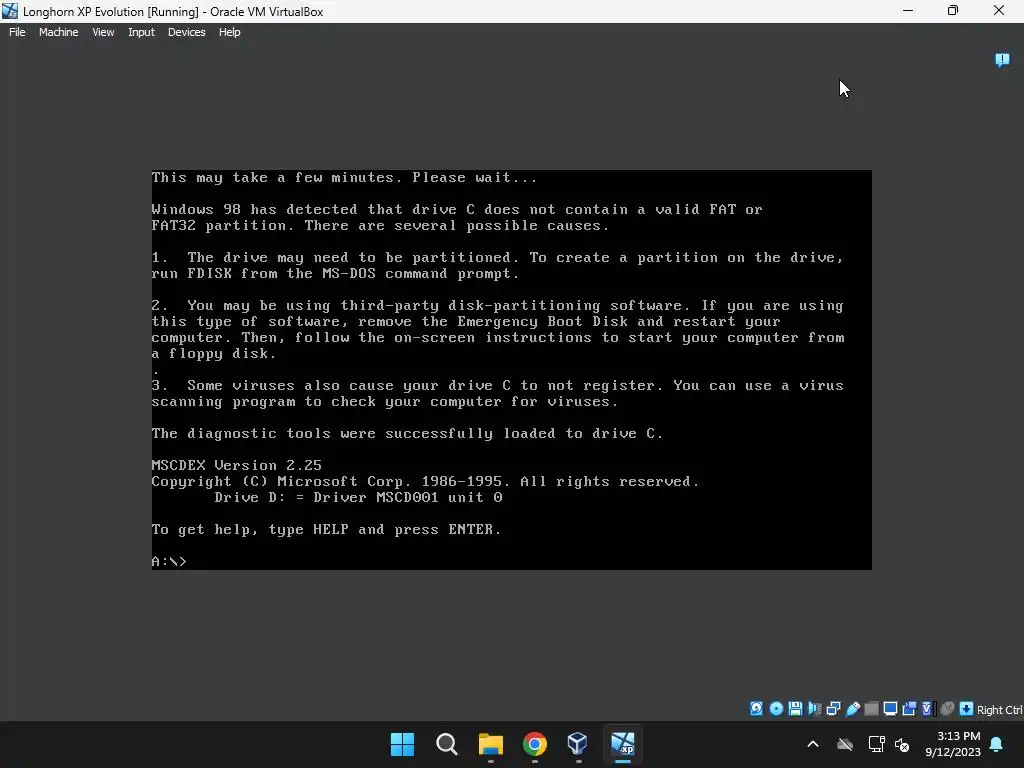Click the 'To get help, type HELP' line
The width and height of the screenshot is (1024, 768).
[327, 530]
